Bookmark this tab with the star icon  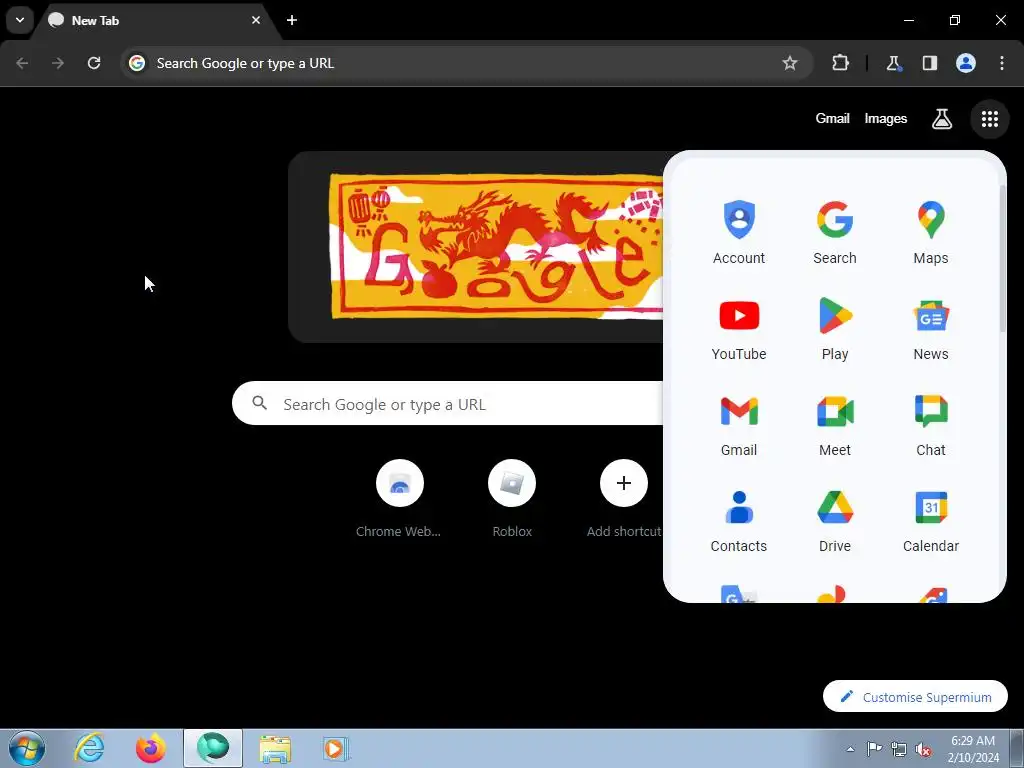pyautogui.click(x=790, y=63)
